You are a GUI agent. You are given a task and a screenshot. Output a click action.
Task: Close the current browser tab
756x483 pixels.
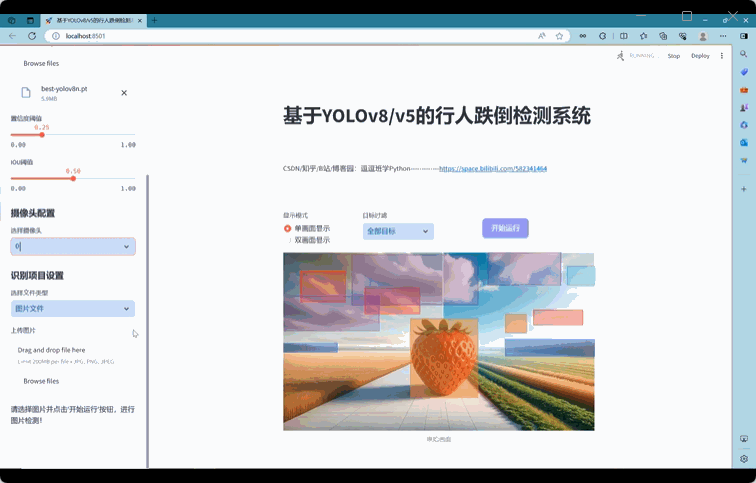(x=140, y=21)
